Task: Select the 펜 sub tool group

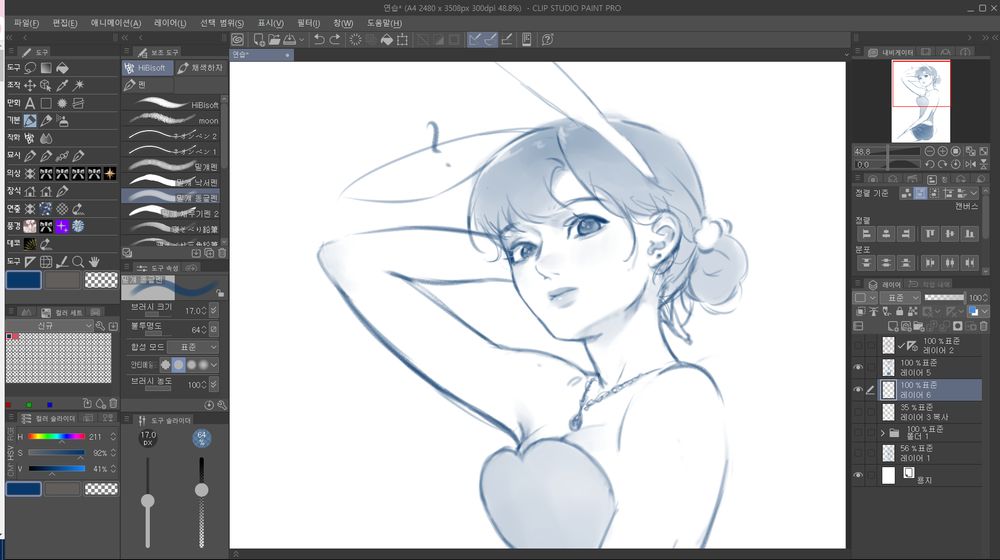Action: tap(147, 84)
